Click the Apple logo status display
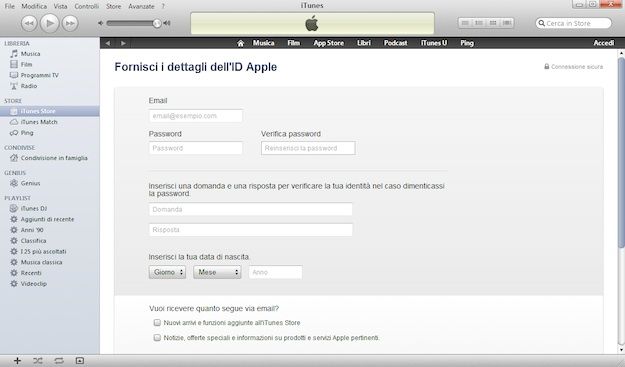The height and width of the screenshot is (367, 625). pyautogui.click(x=312, y=23)
